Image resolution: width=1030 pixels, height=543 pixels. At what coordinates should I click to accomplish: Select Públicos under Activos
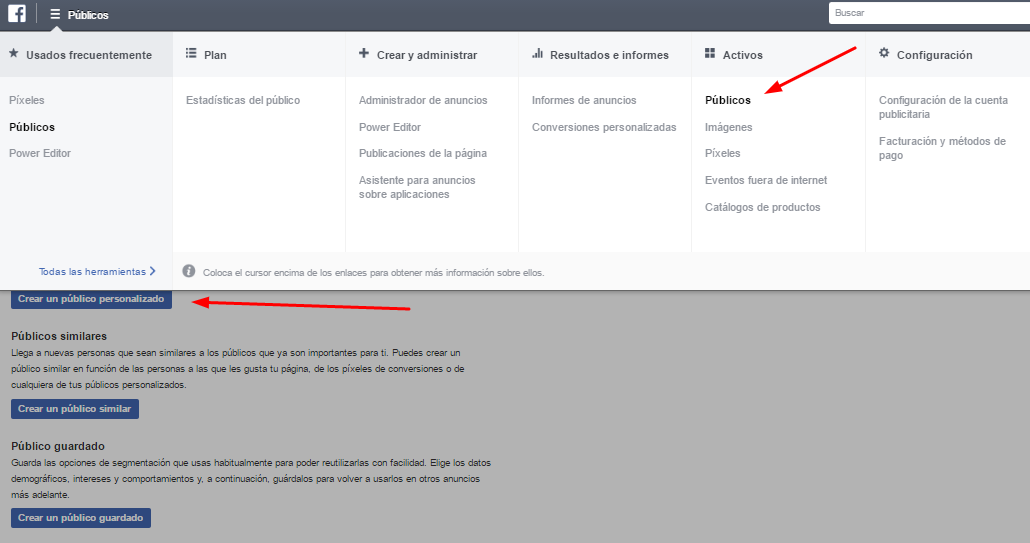pos(728,100)
